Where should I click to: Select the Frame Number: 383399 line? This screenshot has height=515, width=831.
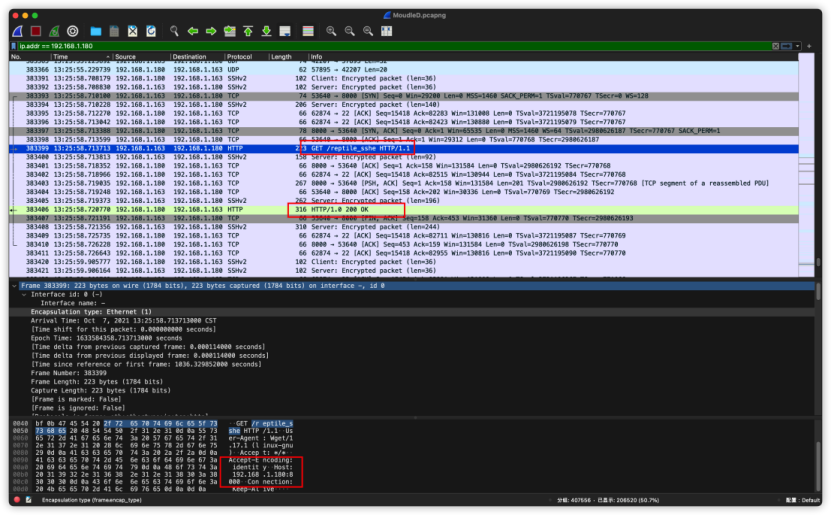pos(412,373)
